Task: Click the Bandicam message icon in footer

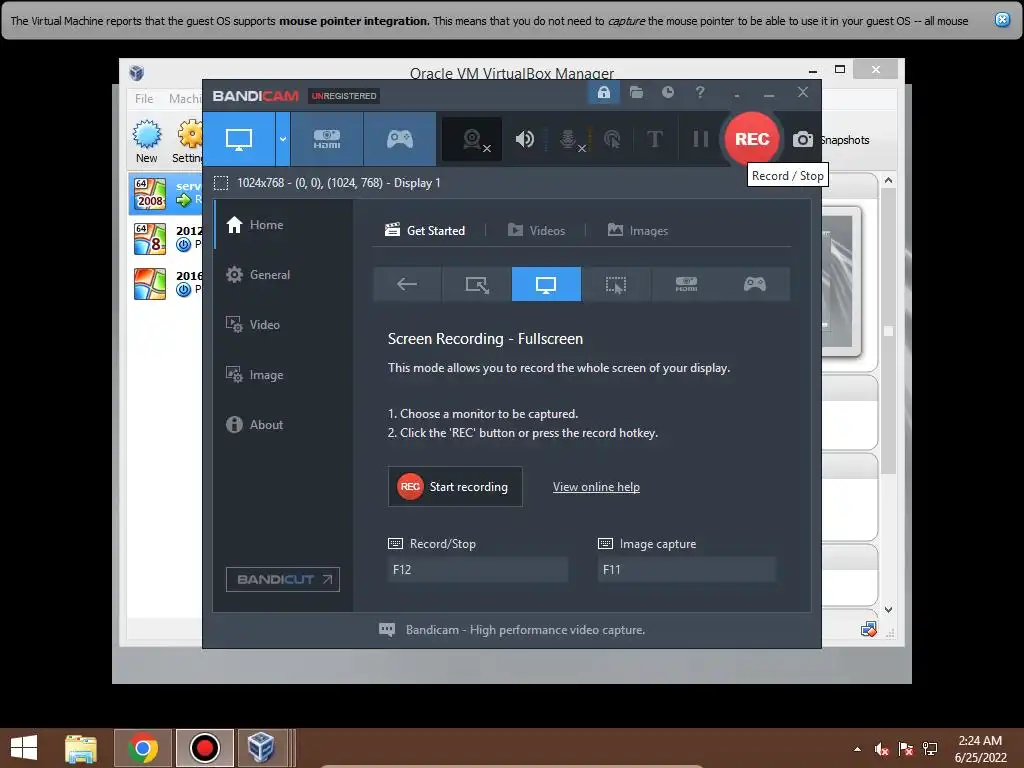Action: pyautogui.click(x=387, y=630)
